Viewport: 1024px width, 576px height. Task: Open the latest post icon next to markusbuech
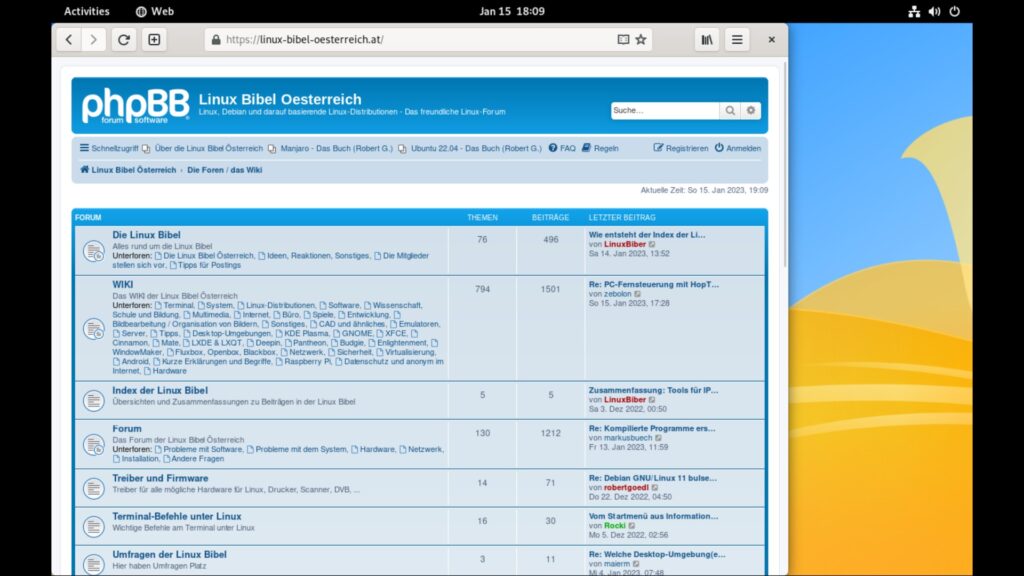[x=658, y=438]
